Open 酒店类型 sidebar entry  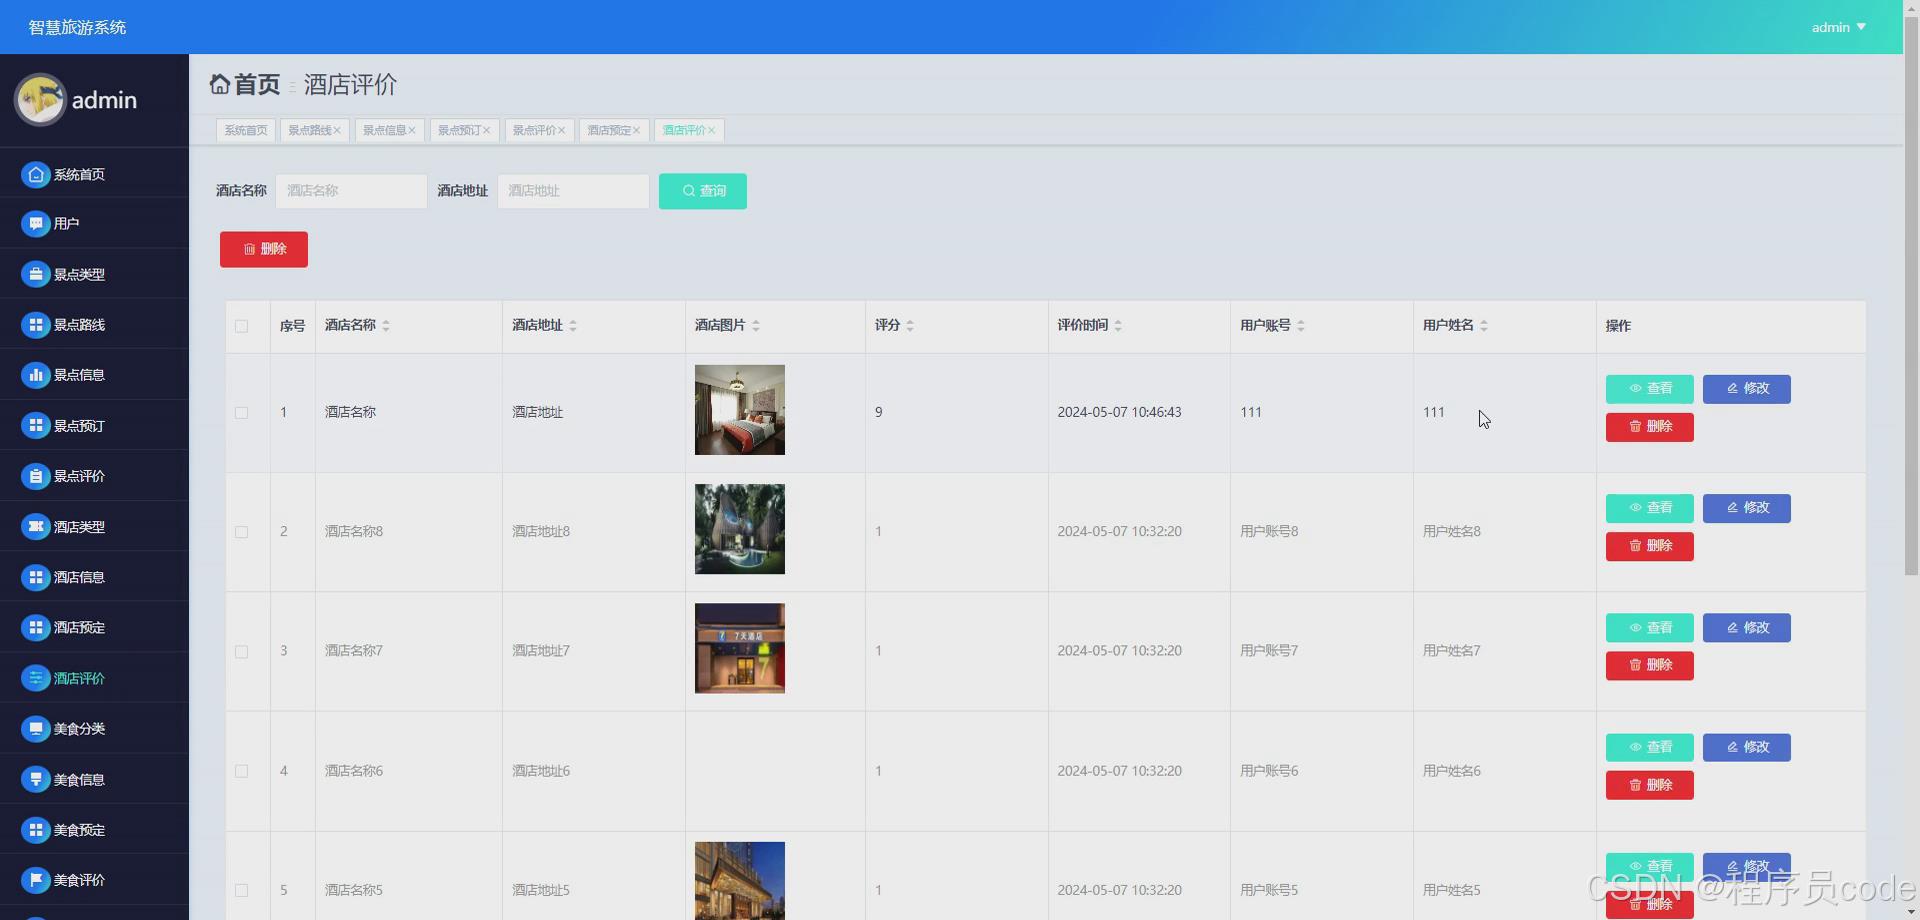tap(94, 526)
